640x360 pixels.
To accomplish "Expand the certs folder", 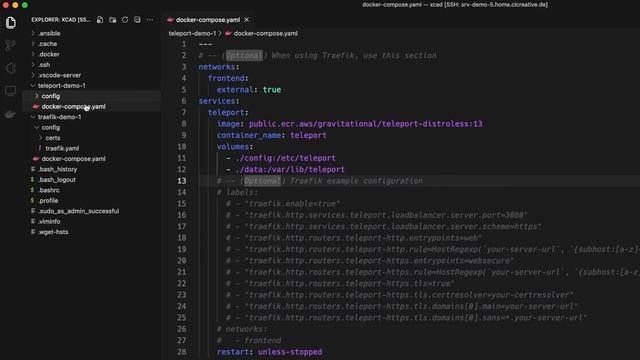I will coord(53,138).
